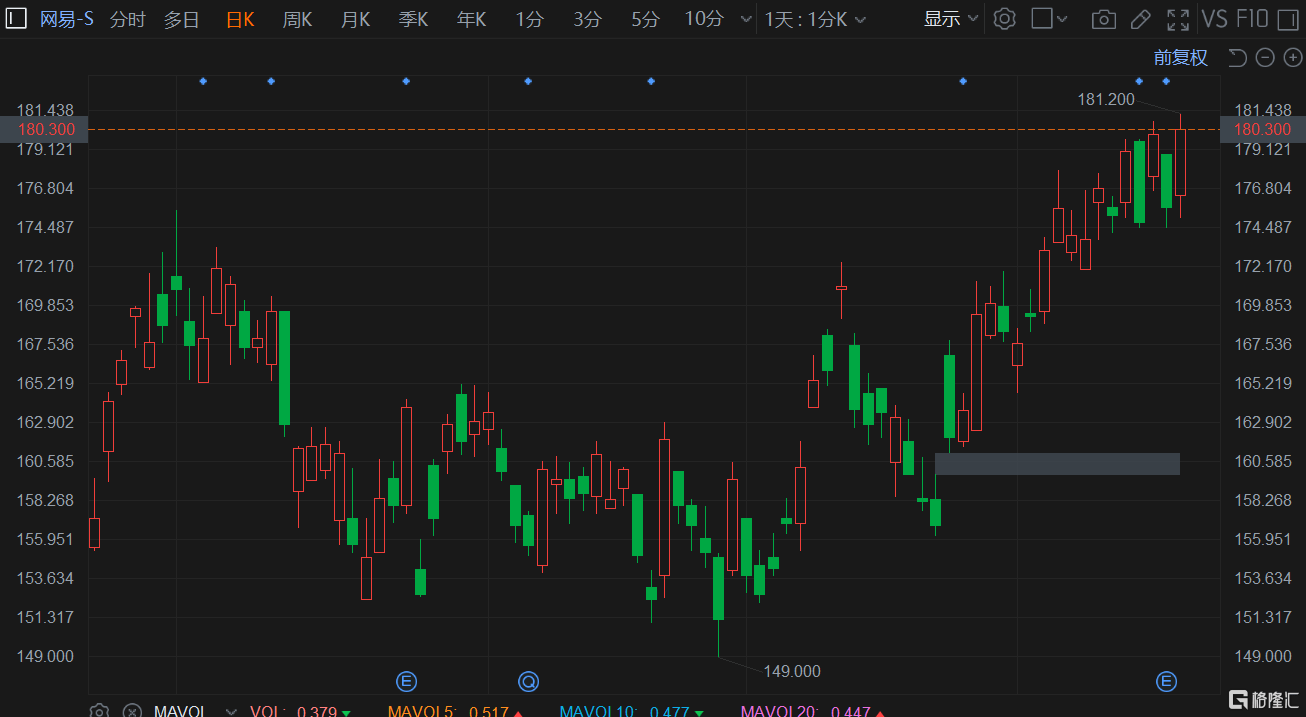Zoom out the chart with minus icon
The image size is (1306, 717).
1265,58
